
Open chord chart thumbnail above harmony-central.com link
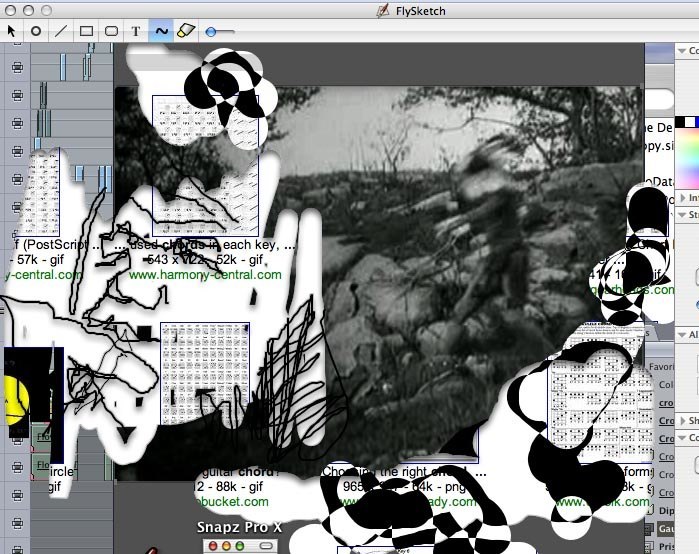[206, 166]
